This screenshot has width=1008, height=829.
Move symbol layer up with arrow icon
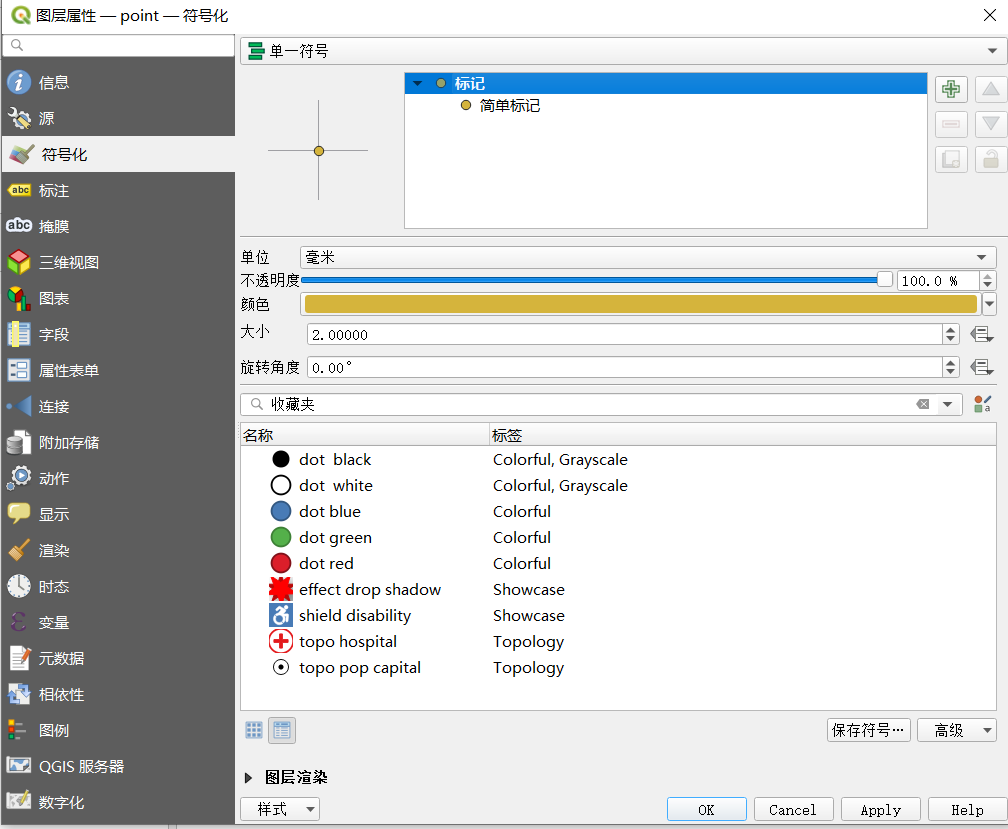[x=990, y=89]
